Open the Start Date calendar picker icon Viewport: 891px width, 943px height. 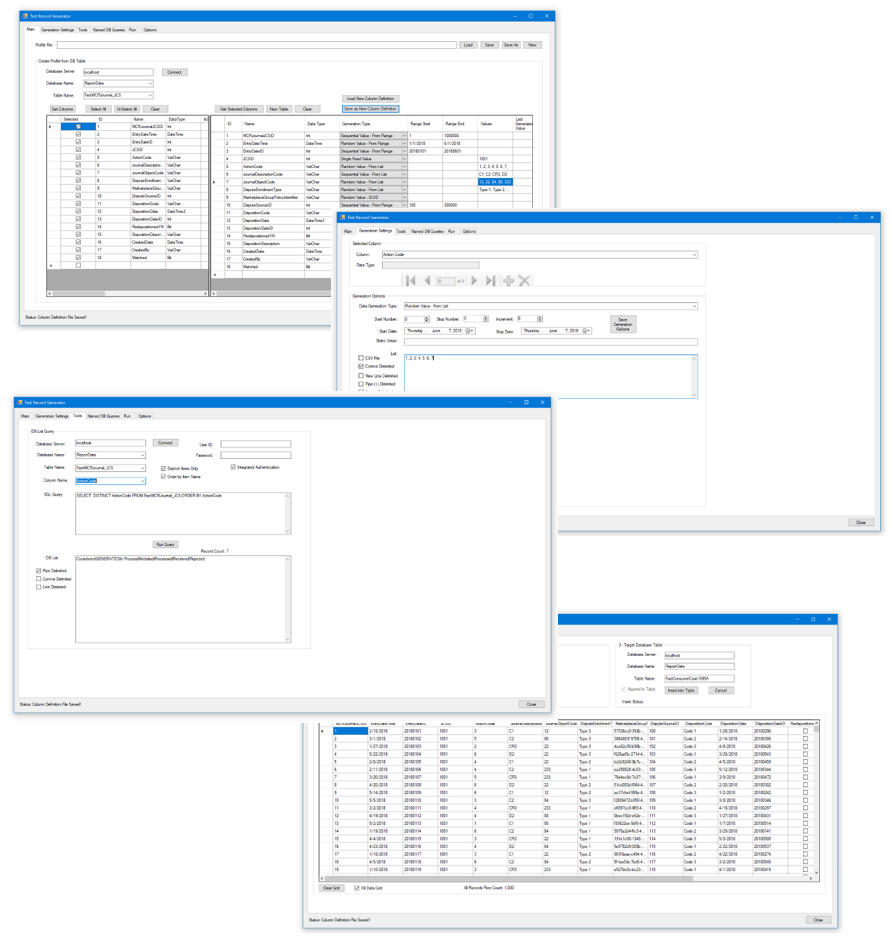[x=466, y=330]
